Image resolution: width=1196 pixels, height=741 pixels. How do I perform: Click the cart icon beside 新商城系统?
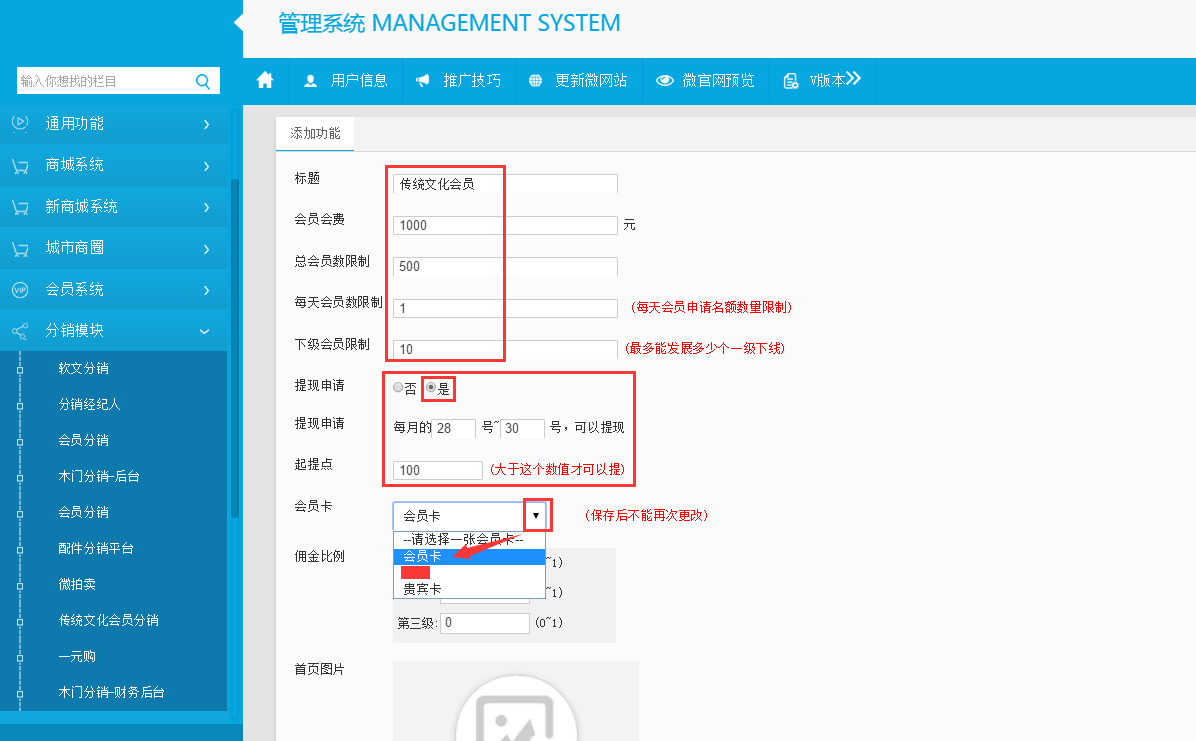pos(20,207)
